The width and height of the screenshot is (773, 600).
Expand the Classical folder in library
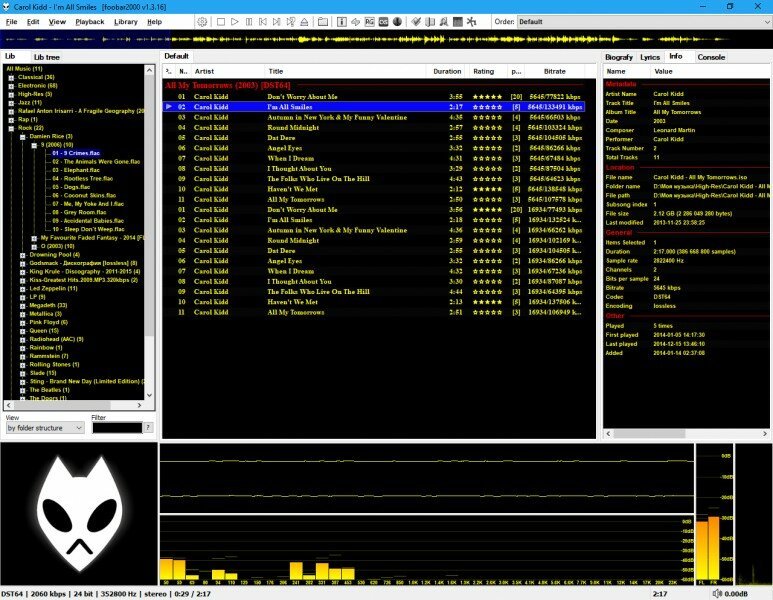pyautogui.click(x=11, y=77)
